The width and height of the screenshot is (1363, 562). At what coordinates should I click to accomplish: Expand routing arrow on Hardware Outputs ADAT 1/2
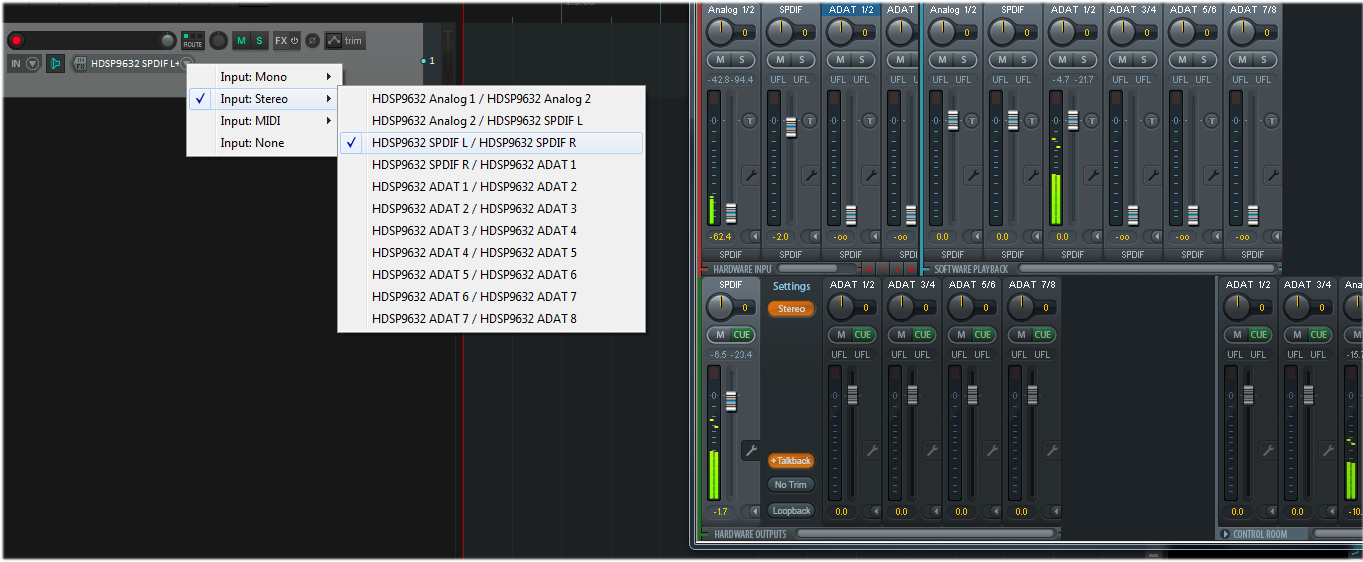pyautogui.click(x=876, y=512)
